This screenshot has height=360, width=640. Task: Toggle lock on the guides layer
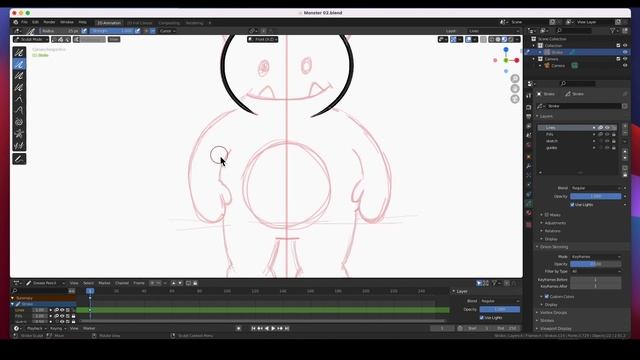pyautogui.click(x=614, y=147)
